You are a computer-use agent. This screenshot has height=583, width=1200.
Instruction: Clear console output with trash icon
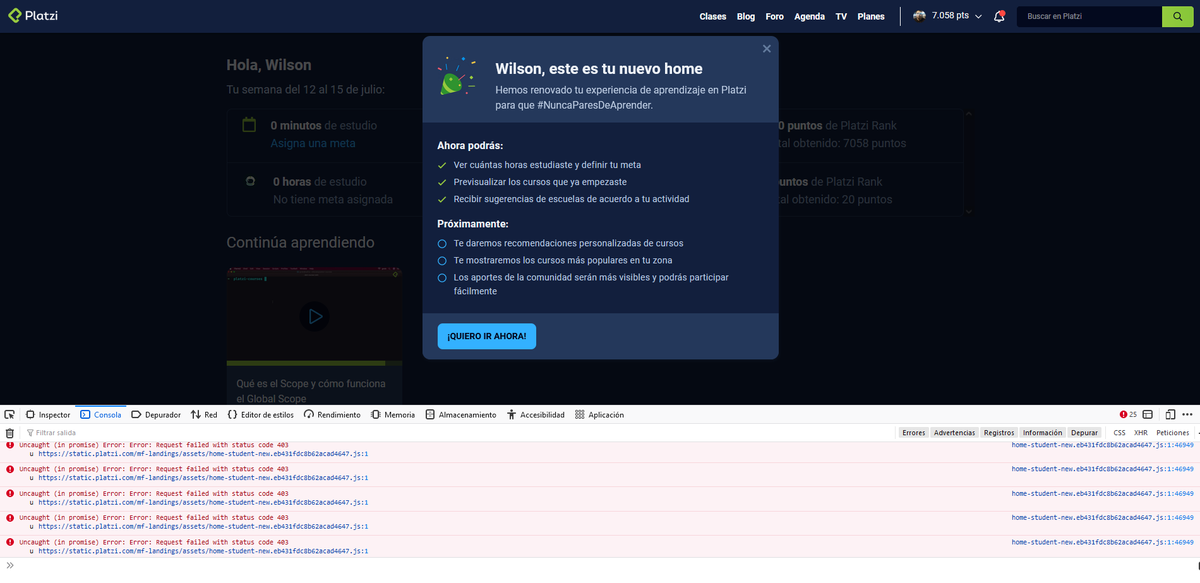coord(10,432)
